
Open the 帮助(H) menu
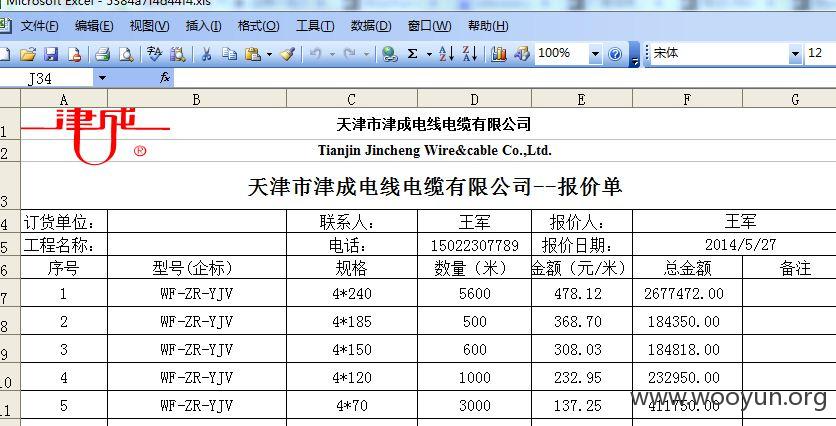coord(488,26)
